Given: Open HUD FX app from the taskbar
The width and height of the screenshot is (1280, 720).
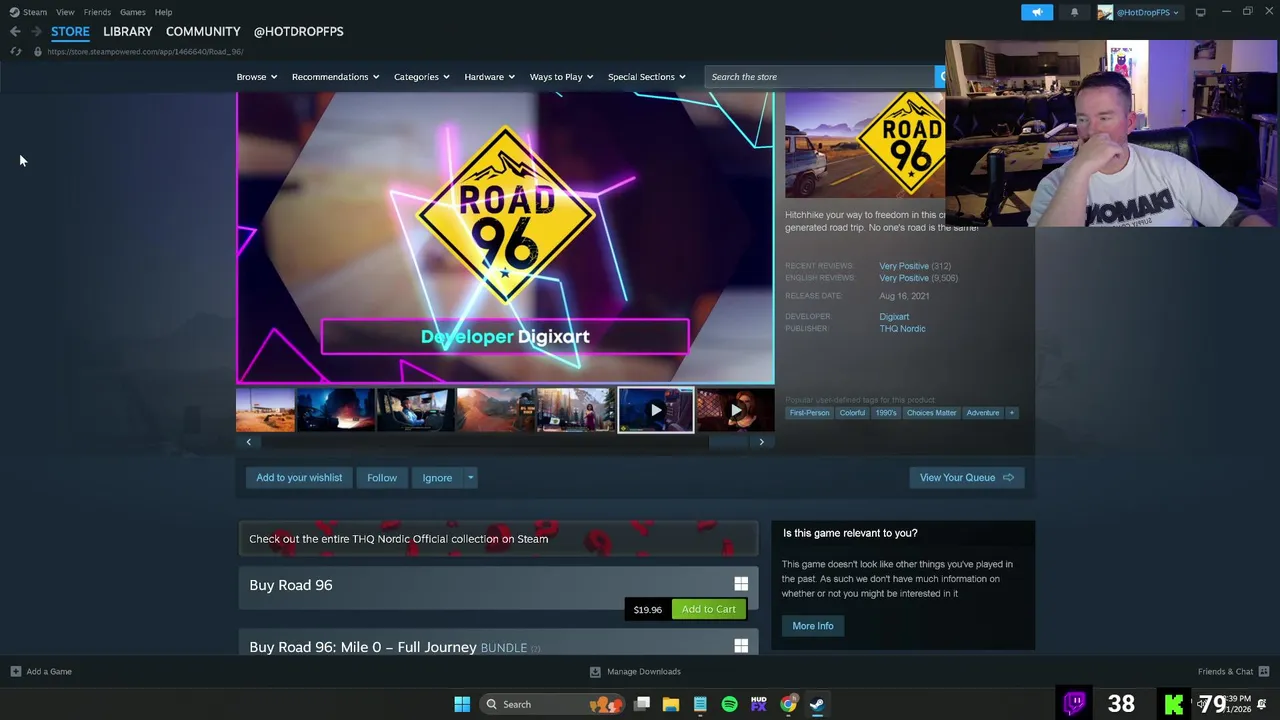Looking at the screenshot, I should 759,704.
